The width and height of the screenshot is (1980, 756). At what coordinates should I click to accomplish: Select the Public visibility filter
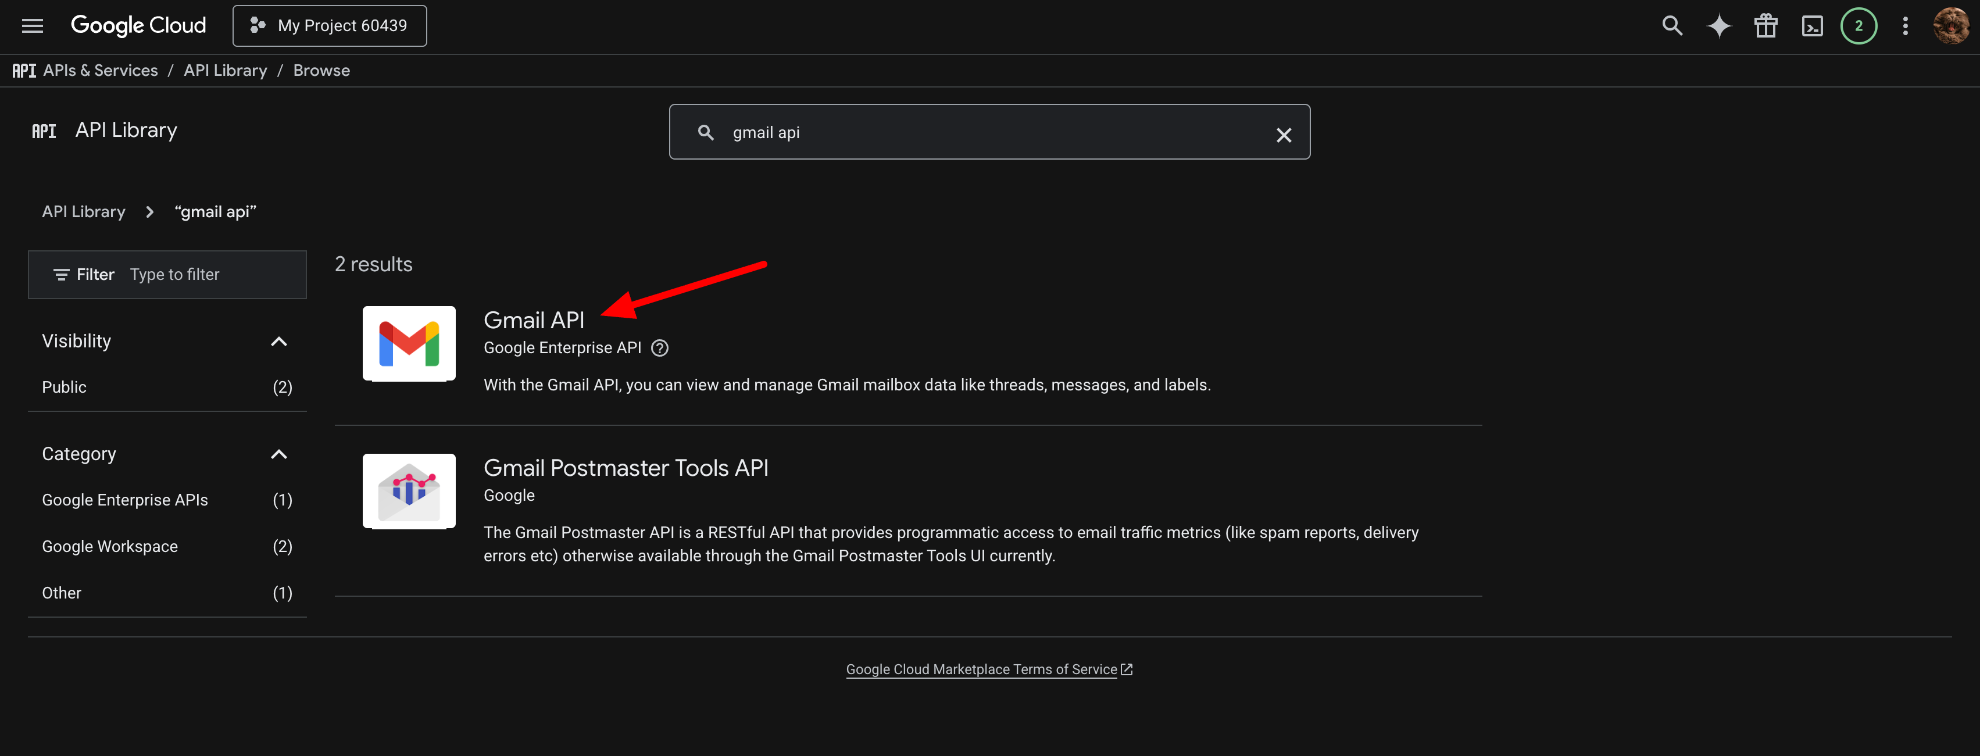(x=167, y=387)
